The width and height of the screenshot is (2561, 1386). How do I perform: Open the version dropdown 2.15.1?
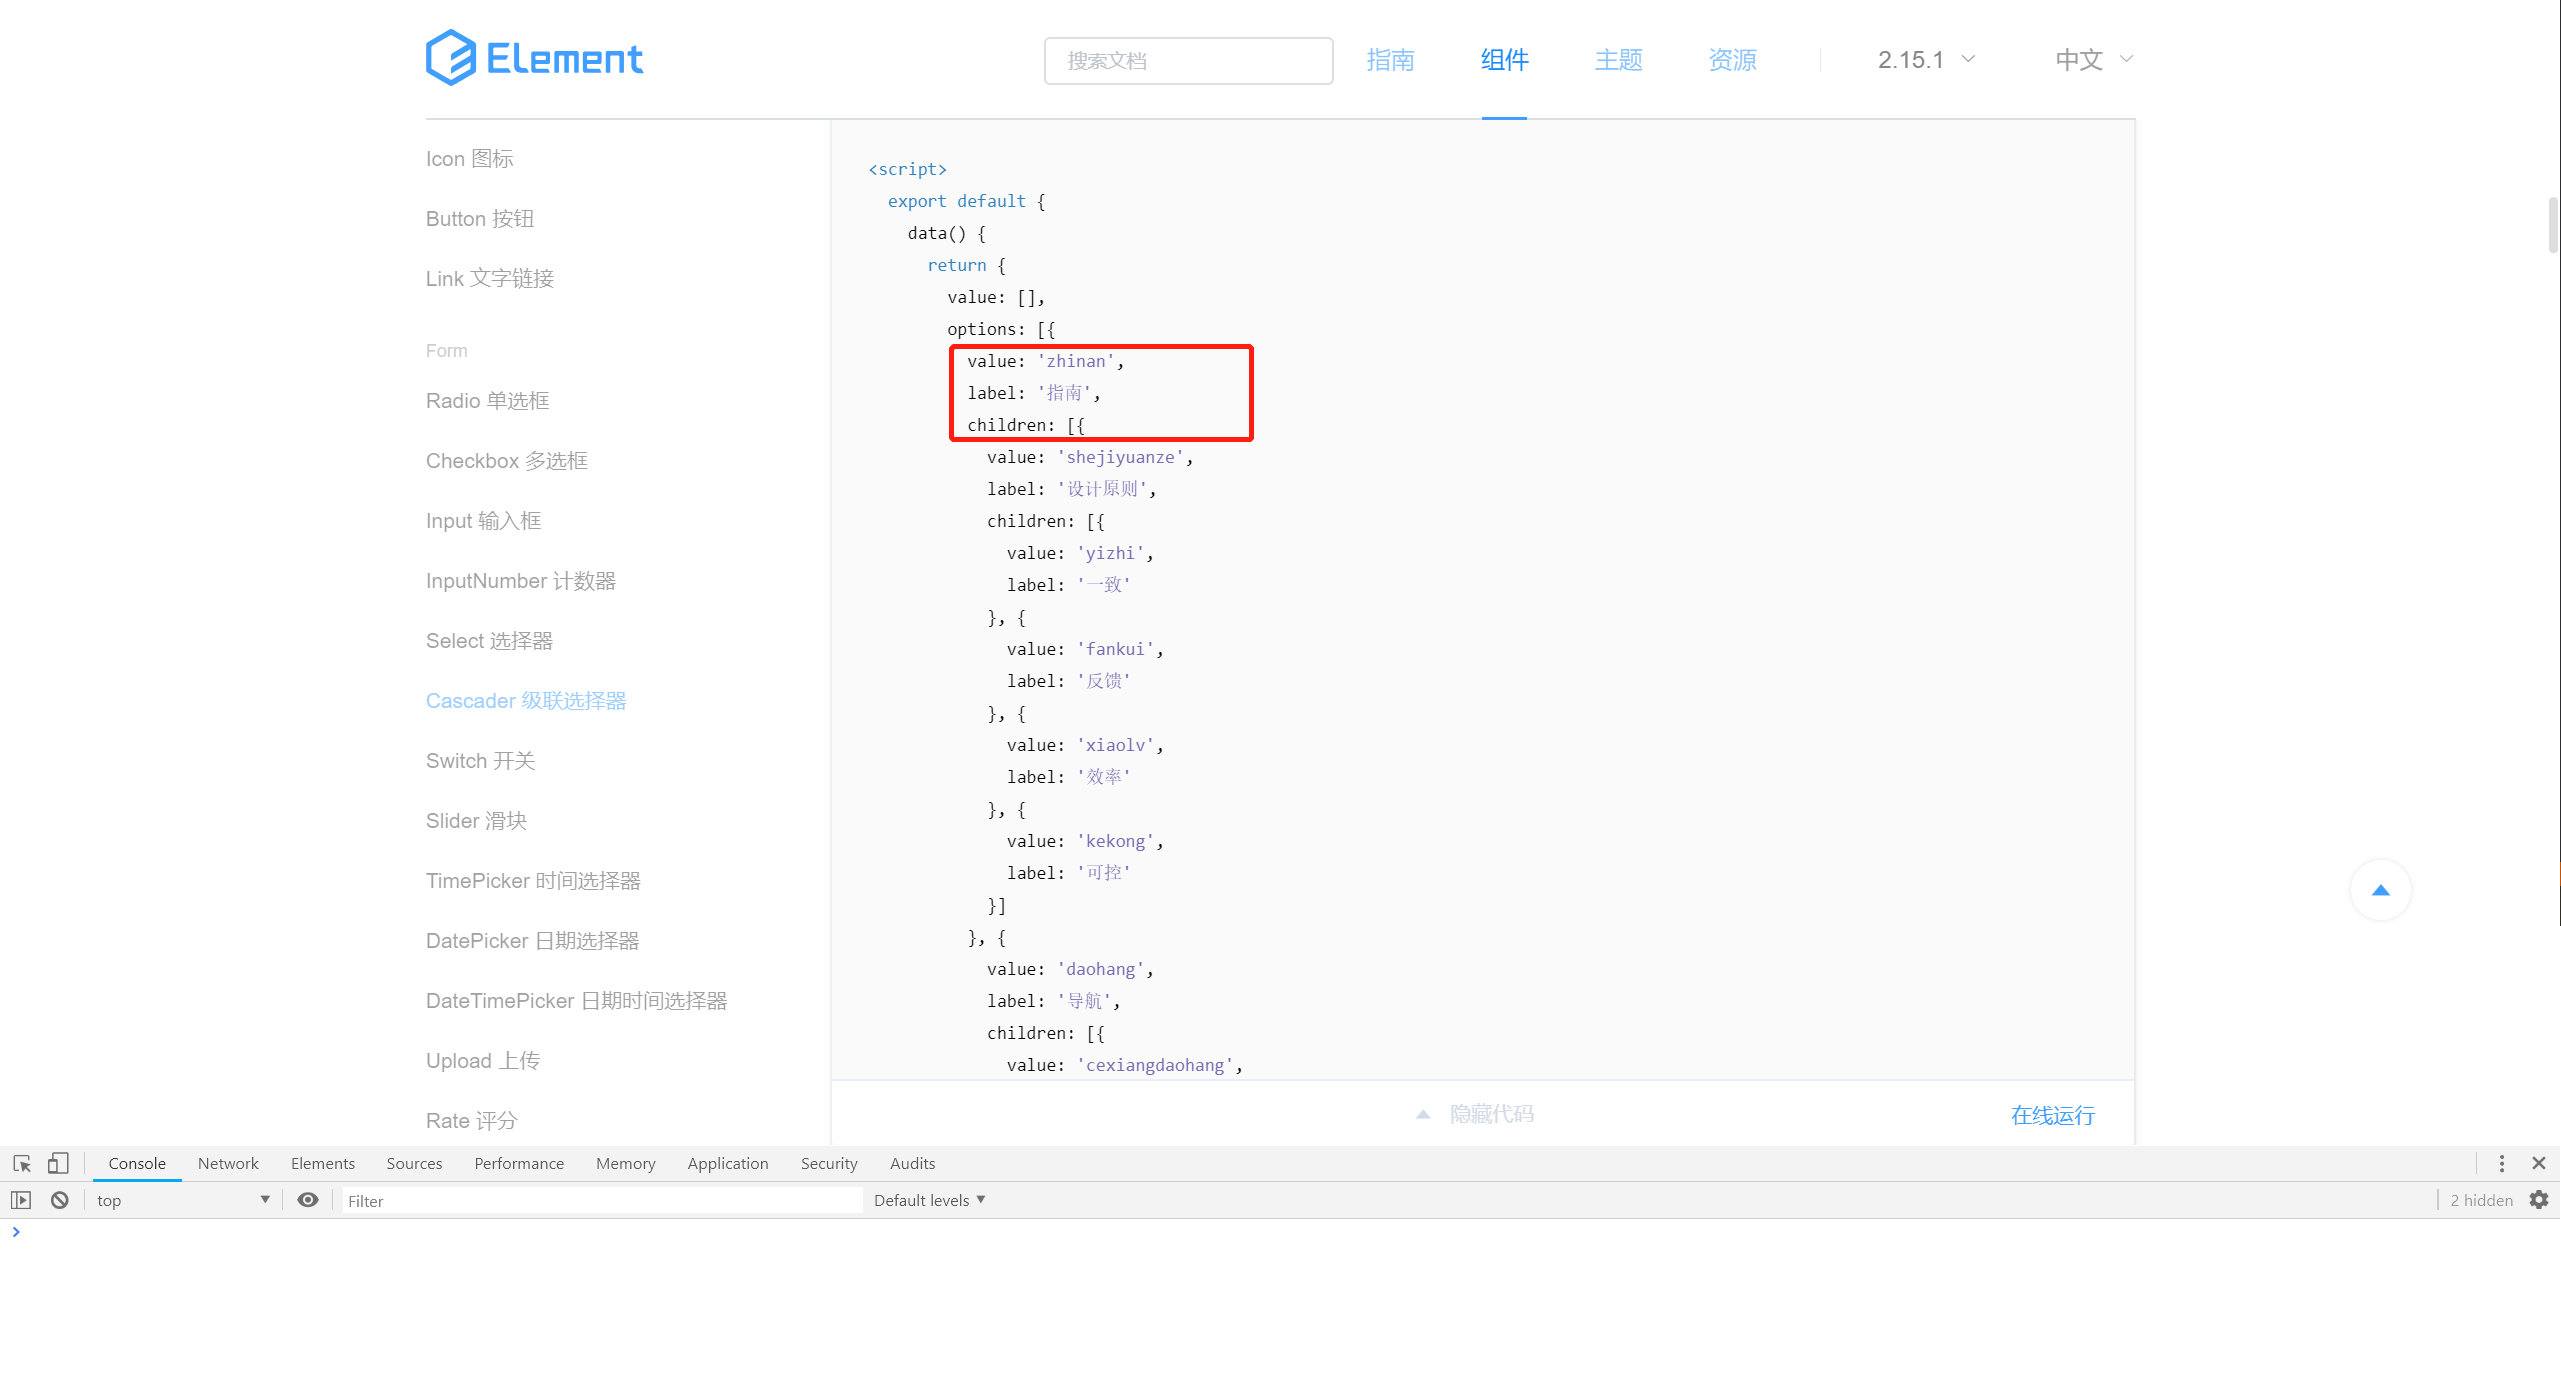pyautogui.click(x=1922, y=60)
